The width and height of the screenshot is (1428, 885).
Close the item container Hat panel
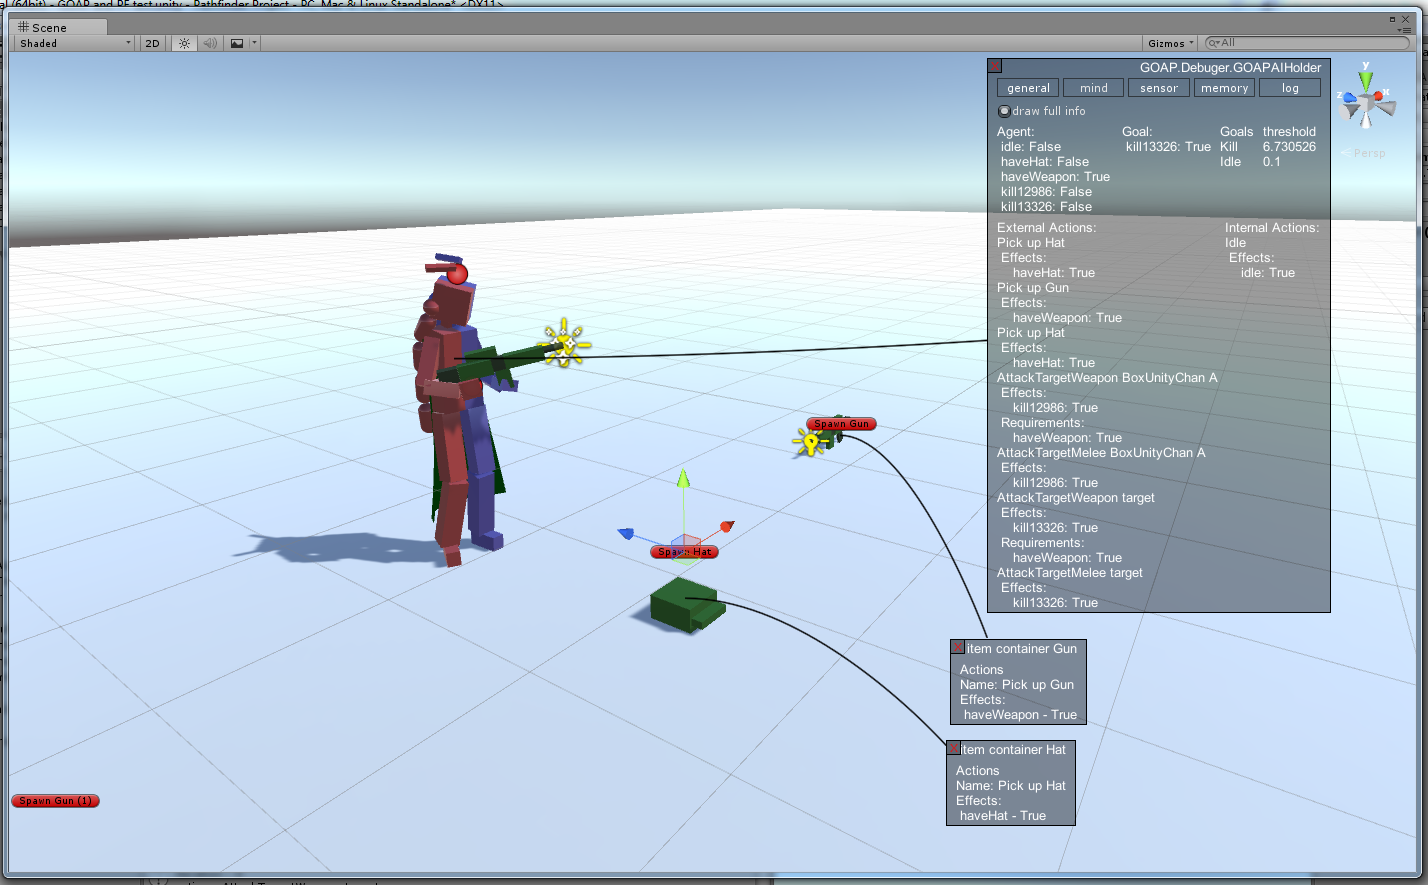954,749
